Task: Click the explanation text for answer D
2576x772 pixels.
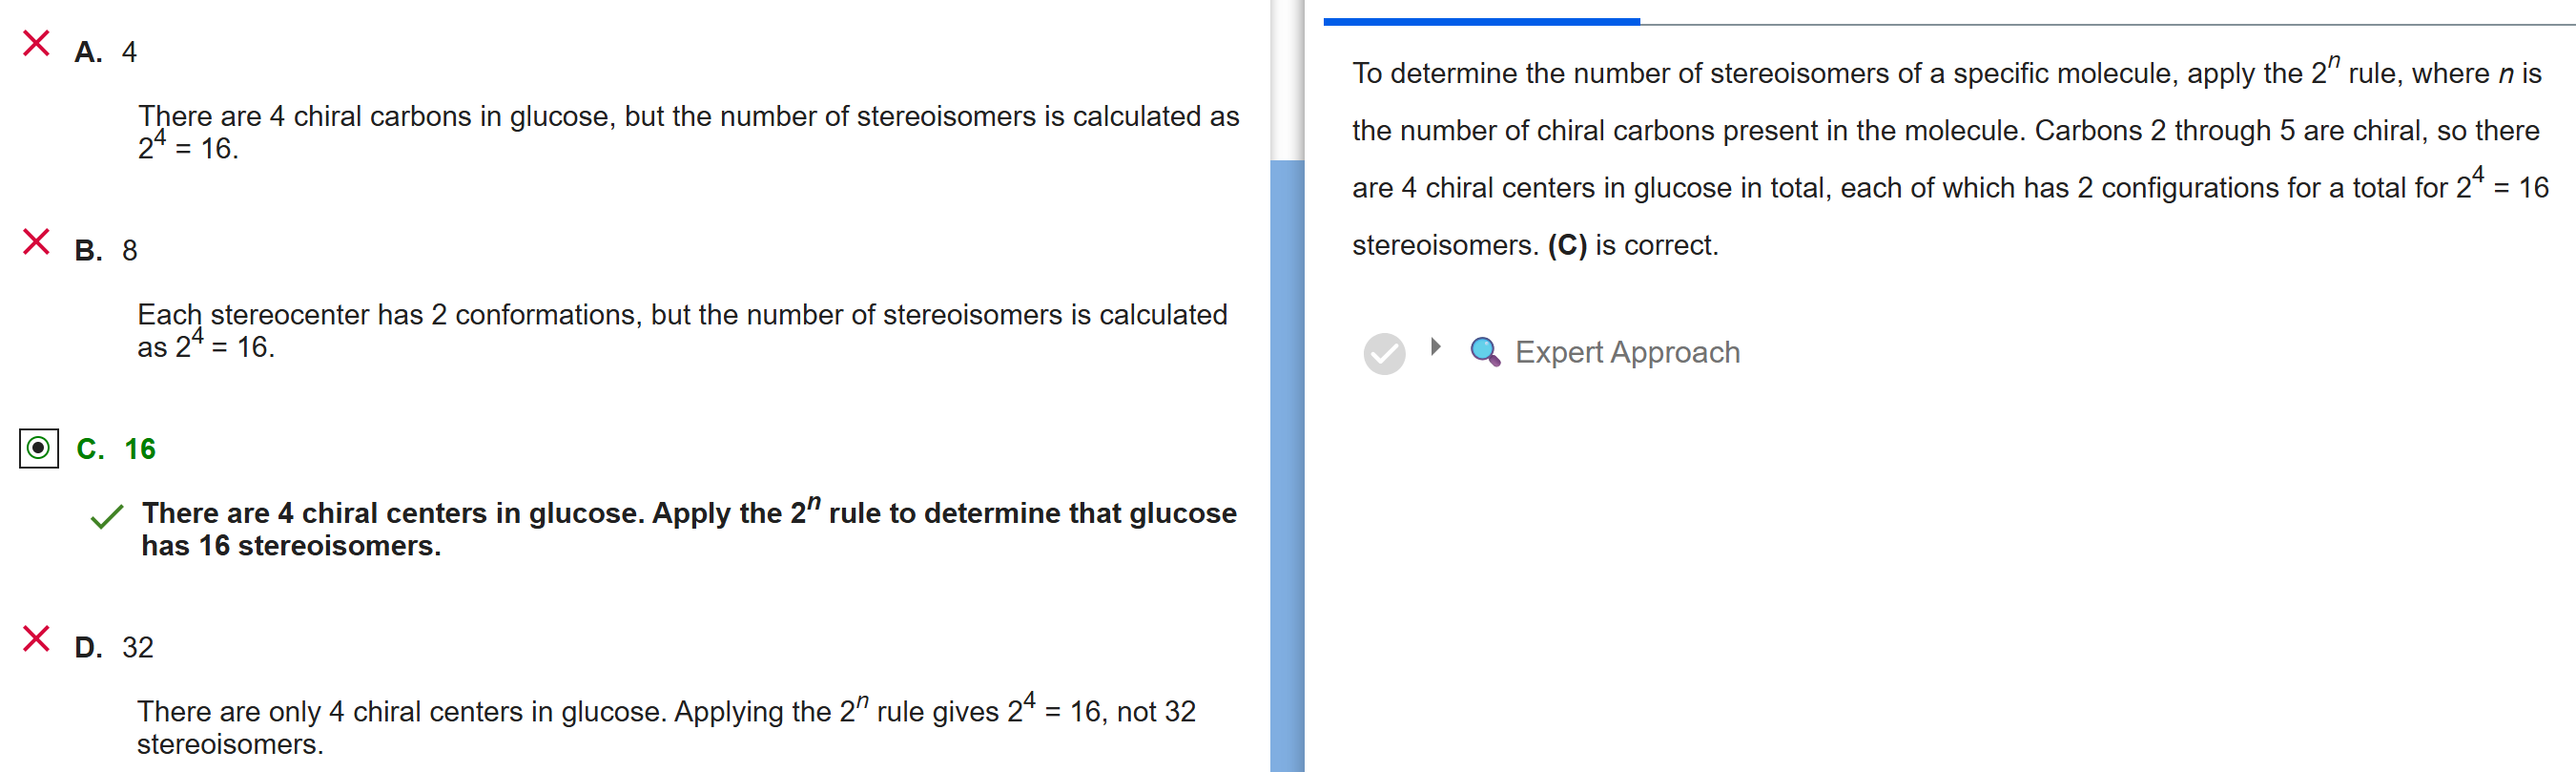Action: [x=665, y=726]
